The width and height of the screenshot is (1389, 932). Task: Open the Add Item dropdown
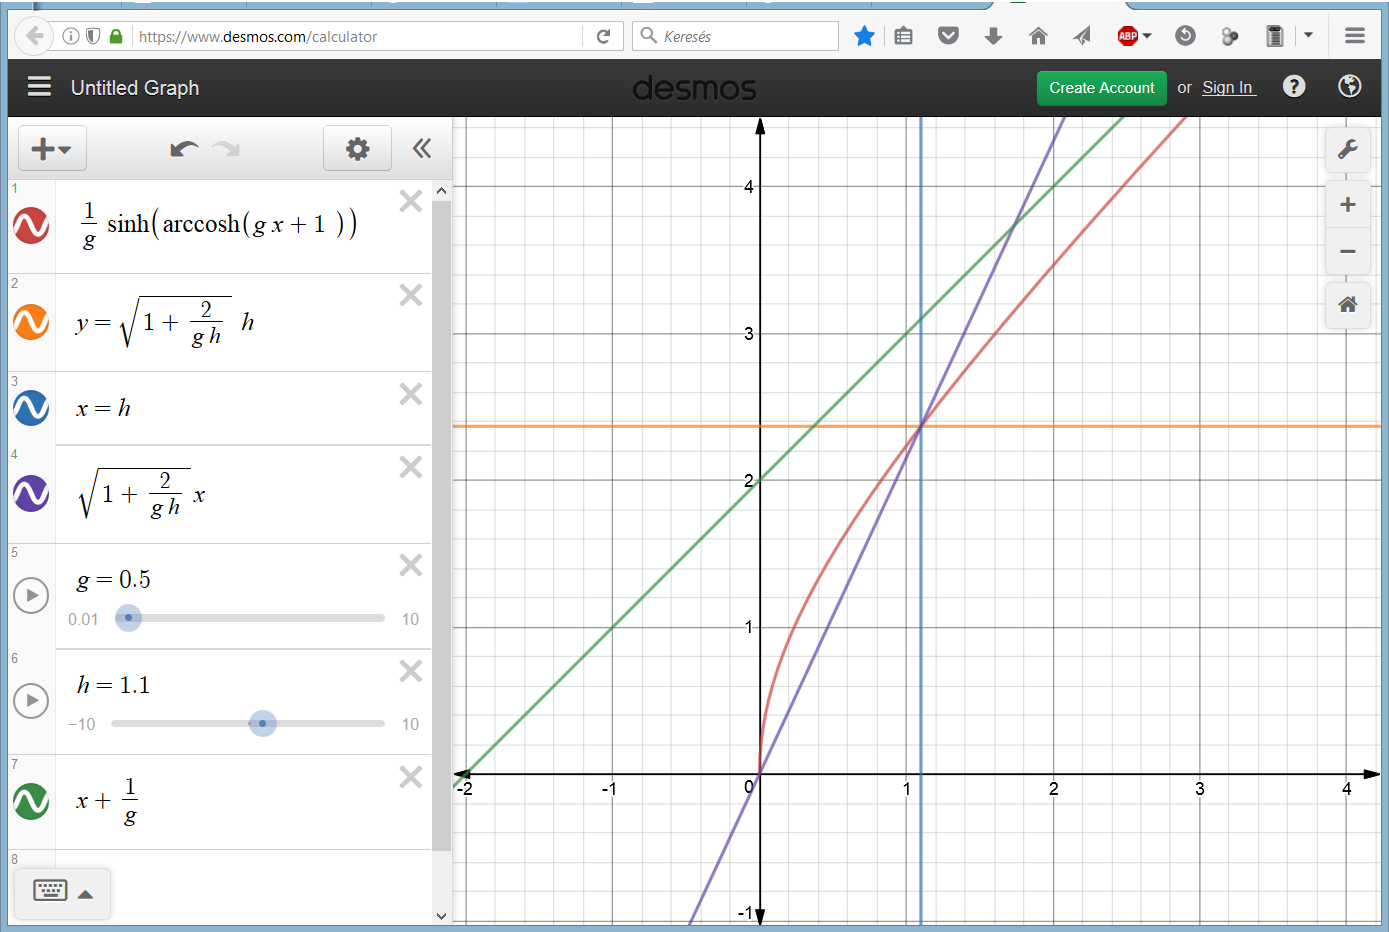pyautogui.click(x=52, y=150)
